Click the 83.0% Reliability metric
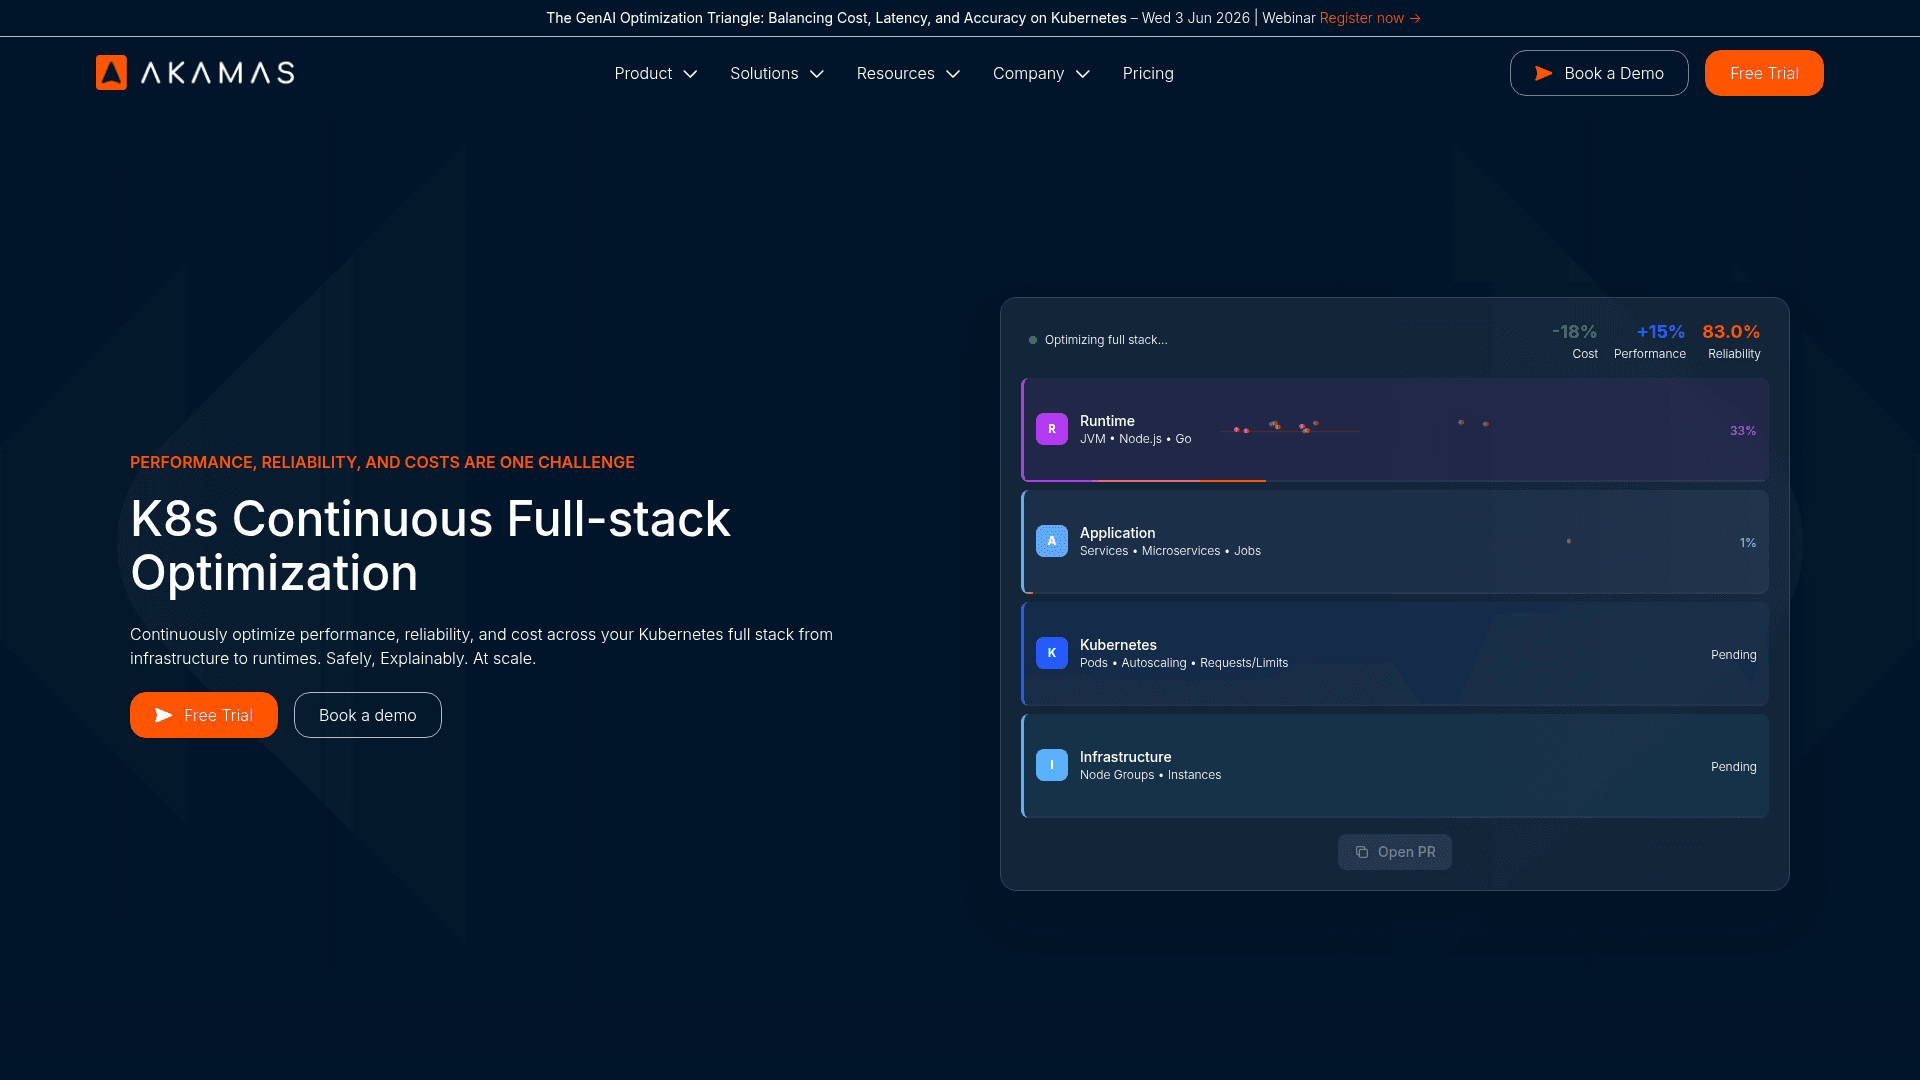Viewport: 1920px width, 1080px height. tap(1732, 341)
